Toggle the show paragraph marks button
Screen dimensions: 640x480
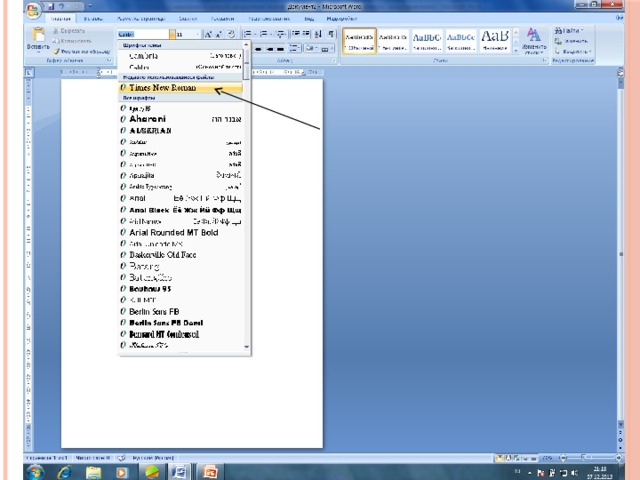[x=331, y=34]
